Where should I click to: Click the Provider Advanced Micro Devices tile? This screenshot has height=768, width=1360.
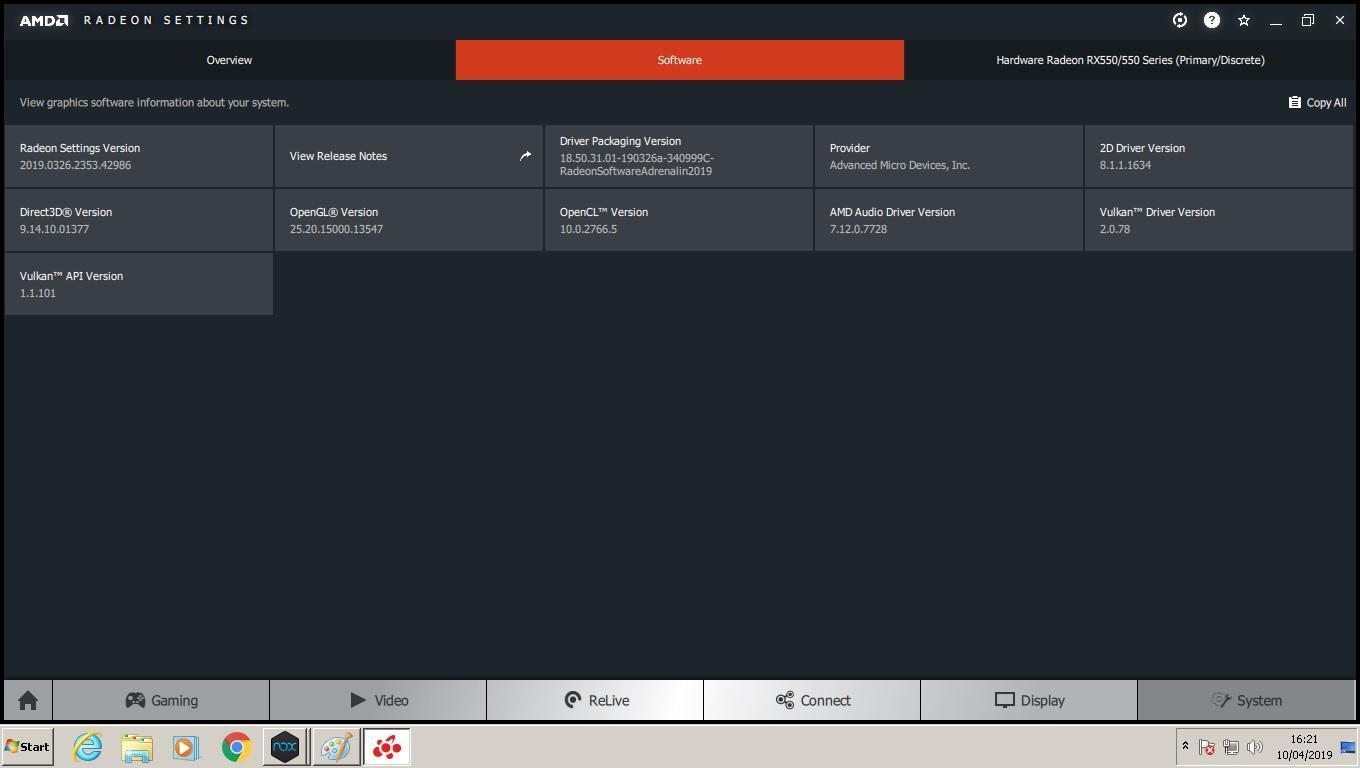click(949, 156)
